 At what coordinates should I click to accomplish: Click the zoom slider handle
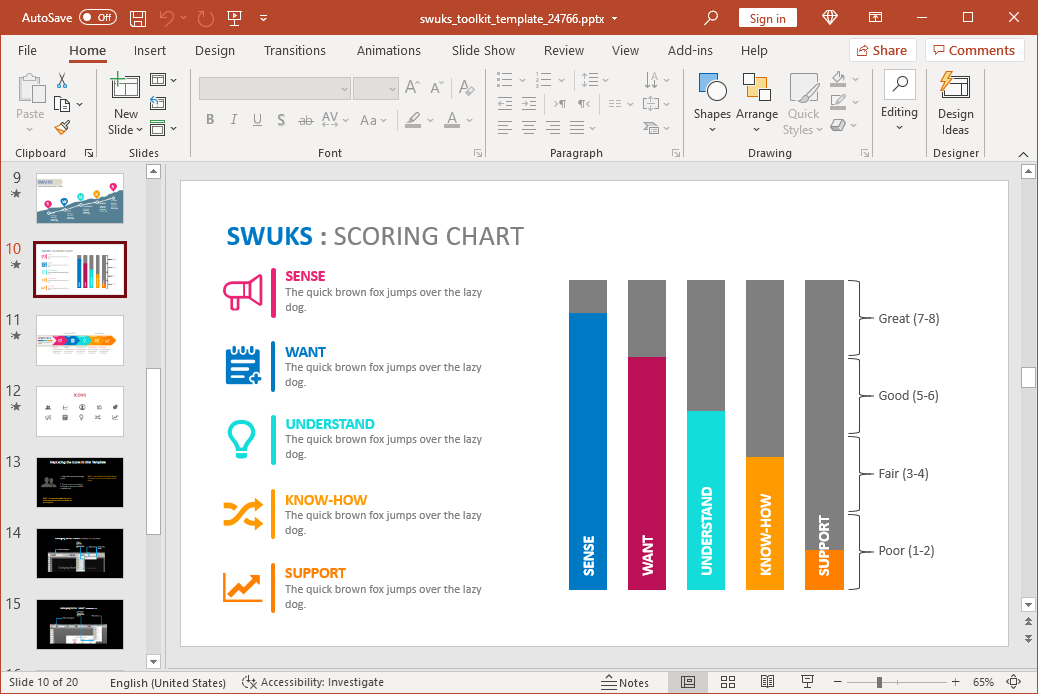coord(879,682)
